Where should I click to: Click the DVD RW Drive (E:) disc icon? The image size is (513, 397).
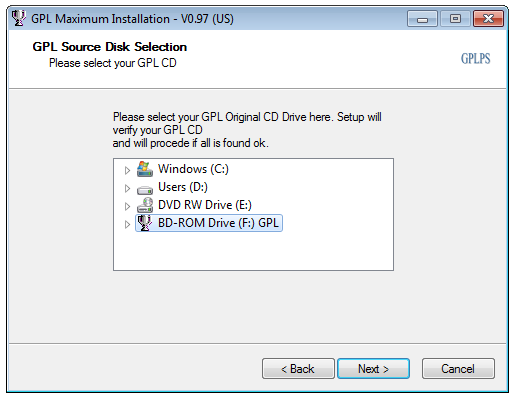tap(145, 205)
